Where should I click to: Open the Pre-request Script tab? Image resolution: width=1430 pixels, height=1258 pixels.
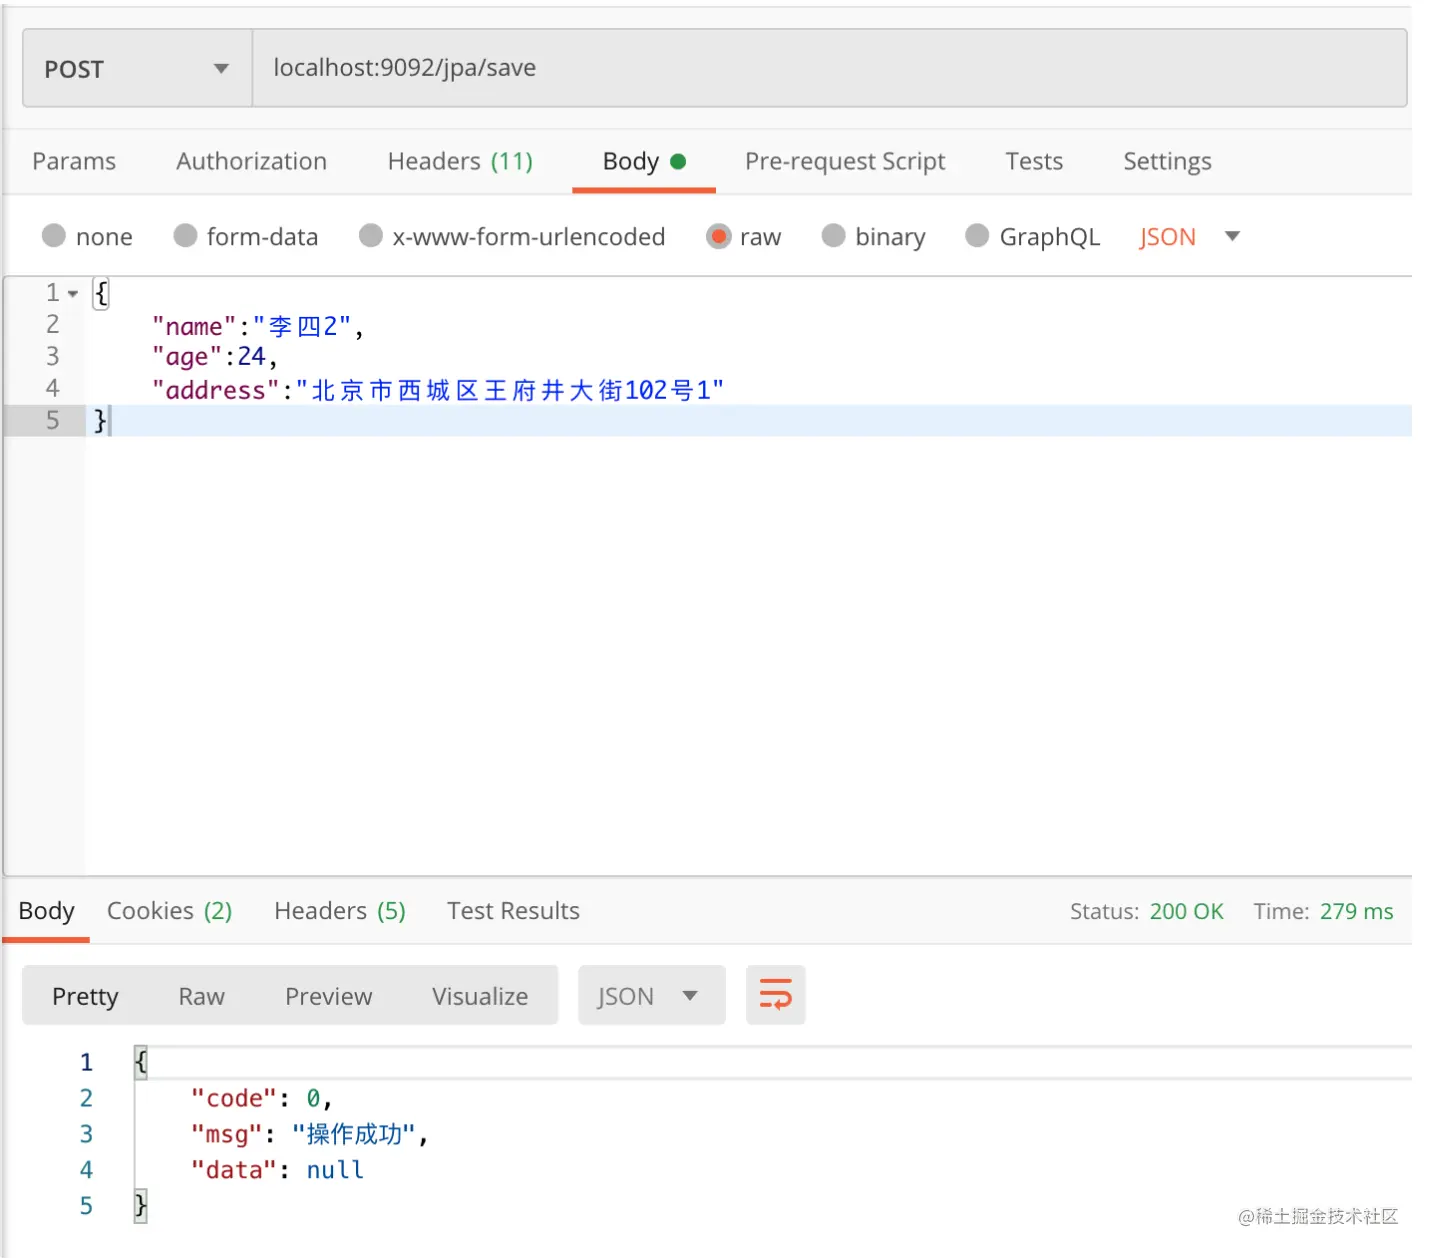845,161
